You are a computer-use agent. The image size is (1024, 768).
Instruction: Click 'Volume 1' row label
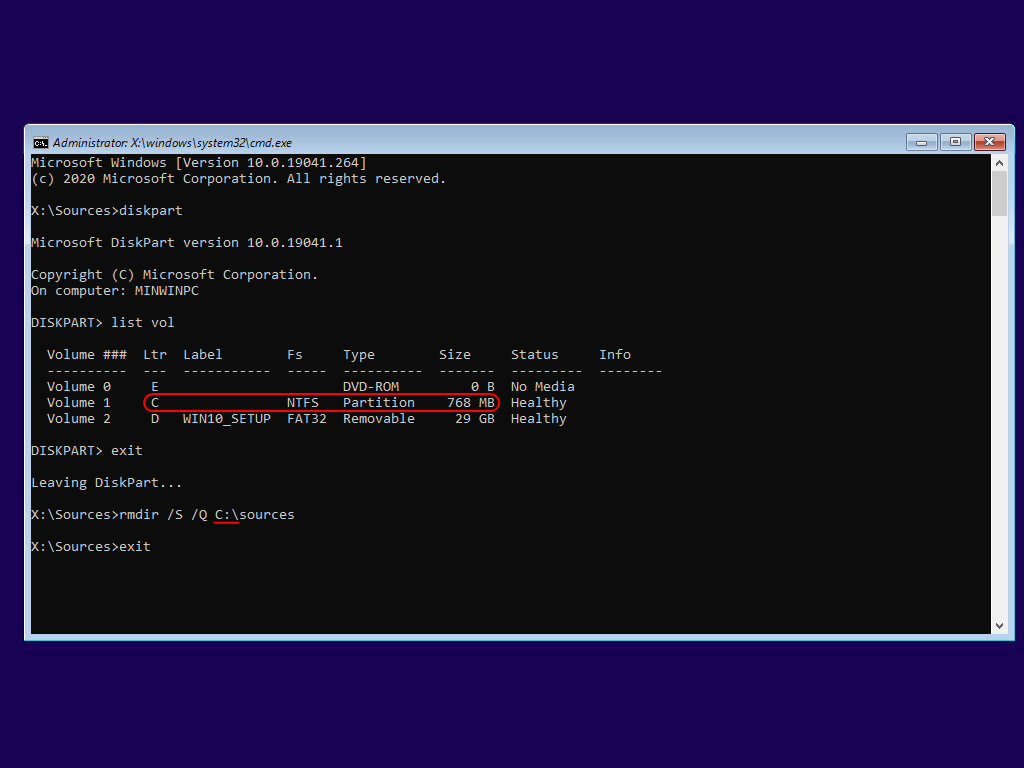(x=79, y=403)
